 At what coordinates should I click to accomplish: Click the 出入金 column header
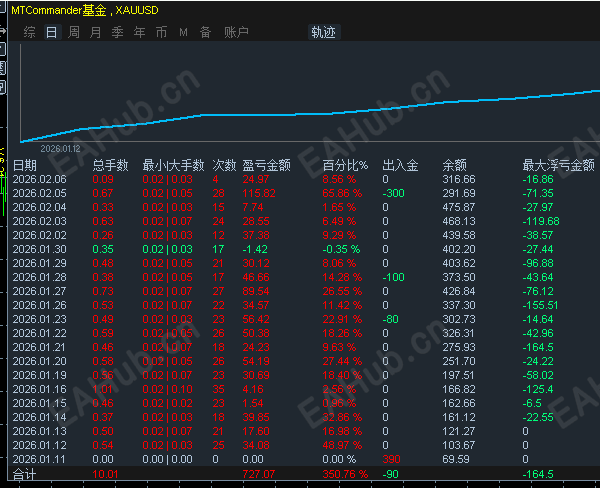coord(400,165)
